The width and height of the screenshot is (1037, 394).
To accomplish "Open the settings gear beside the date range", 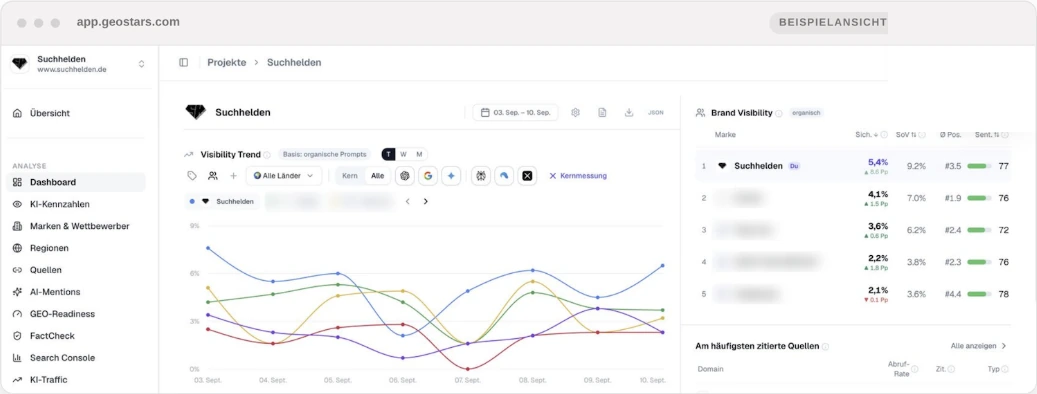I will (575, 112).
